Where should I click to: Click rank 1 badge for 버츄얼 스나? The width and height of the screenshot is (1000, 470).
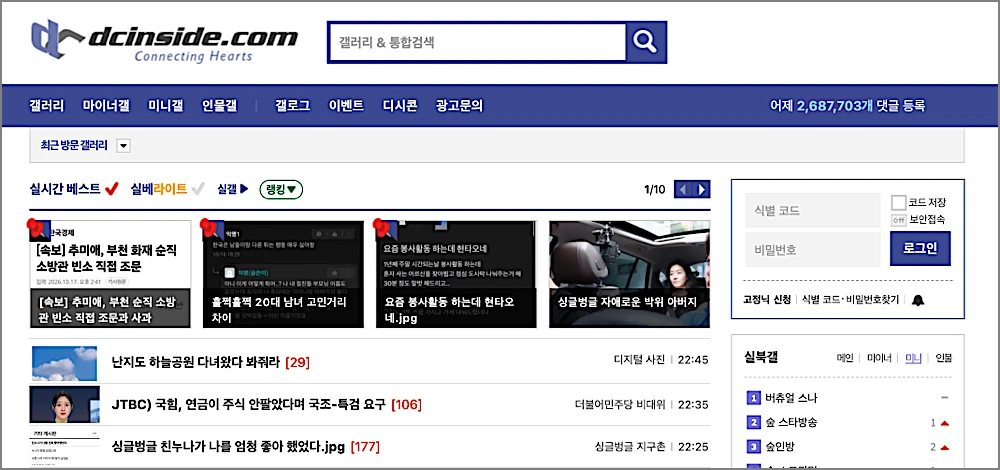tap(753, 398)
